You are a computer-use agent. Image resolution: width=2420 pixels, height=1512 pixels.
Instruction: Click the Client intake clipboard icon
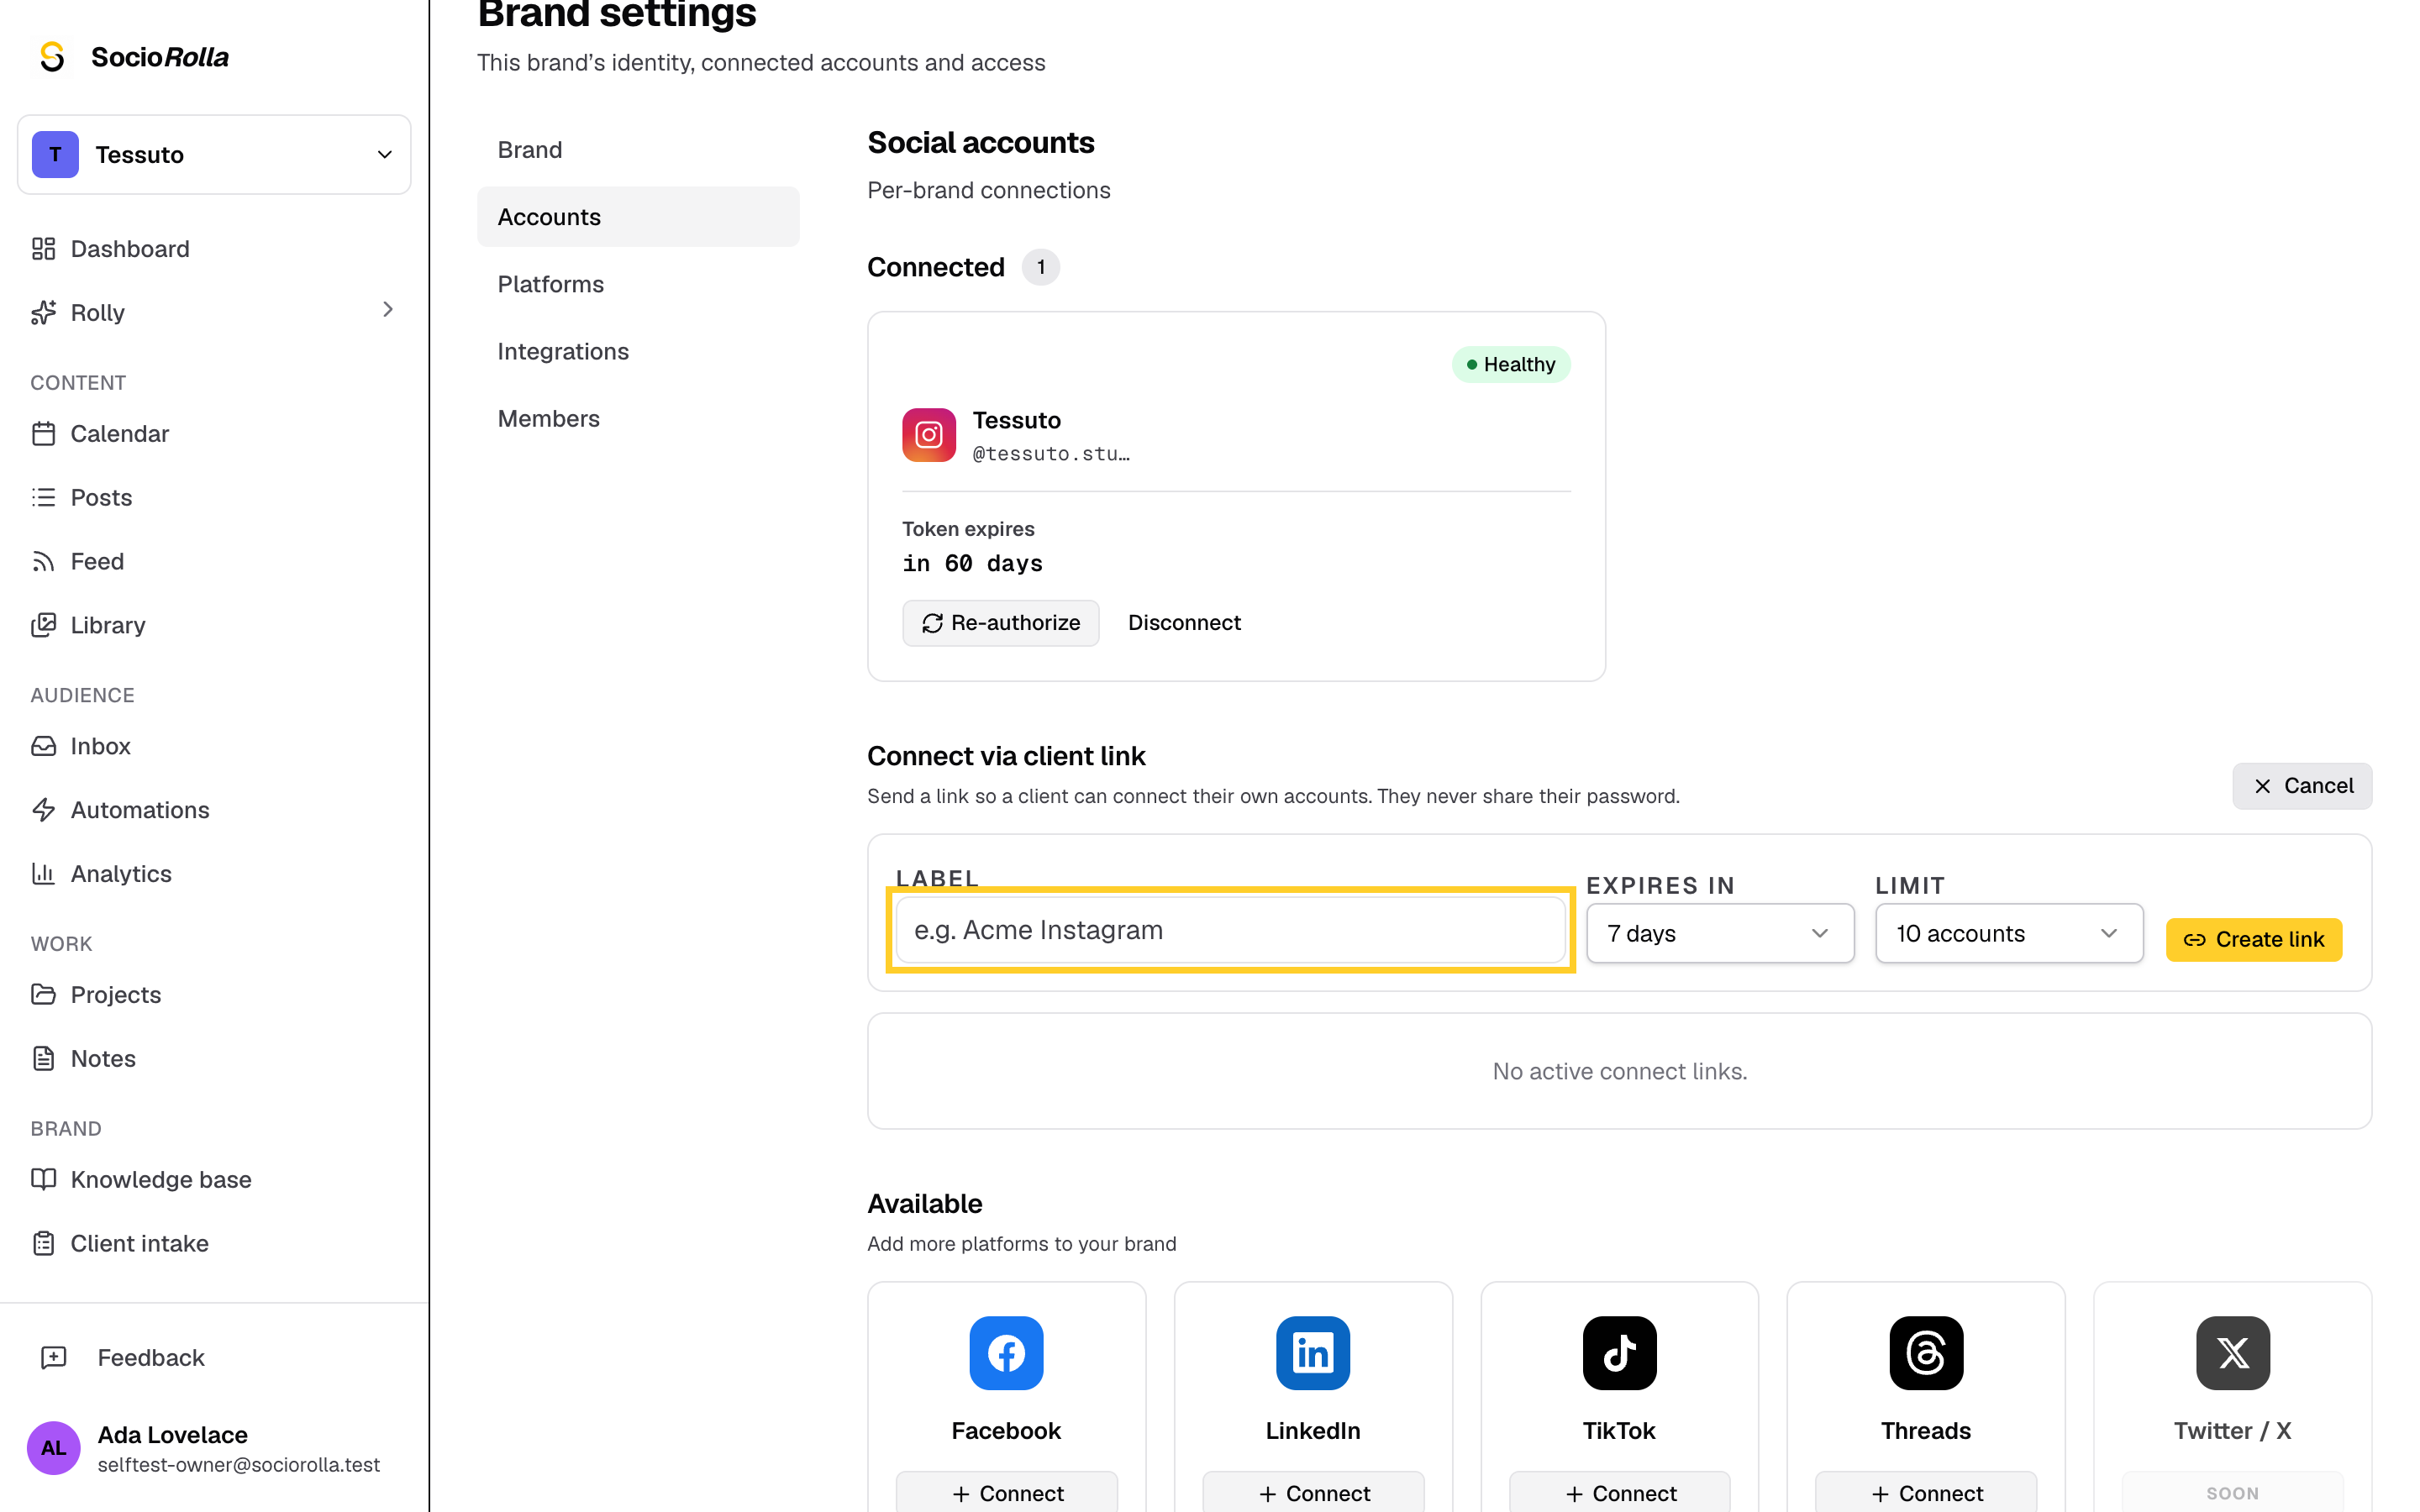(43, 1244)
